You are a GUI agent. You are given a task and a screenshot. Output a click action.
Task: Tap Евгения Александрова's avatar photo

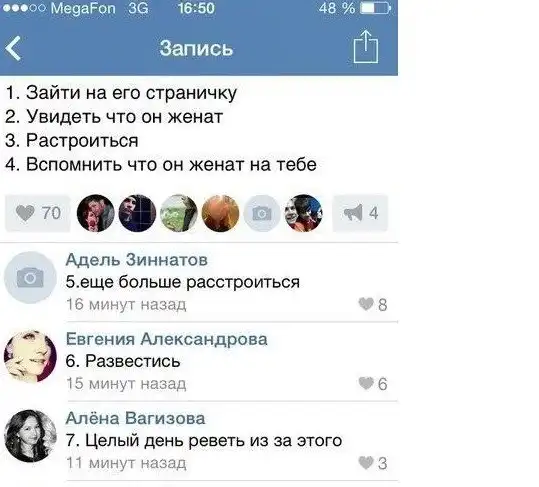[x=30, y=356]
